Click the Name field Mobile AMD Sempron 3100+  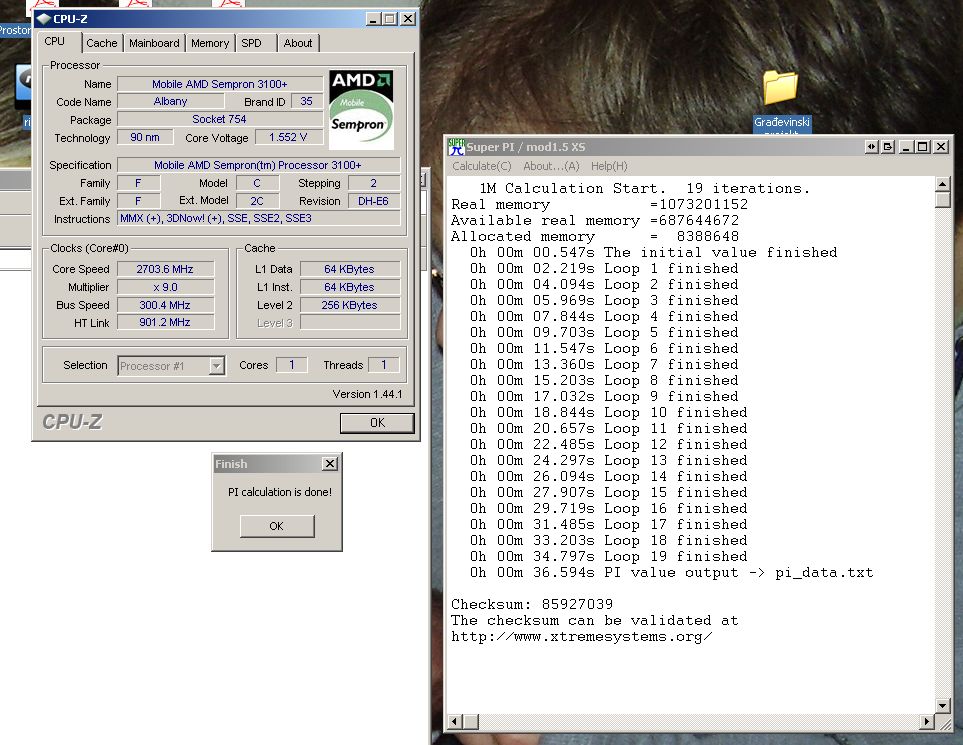(220, 84)
